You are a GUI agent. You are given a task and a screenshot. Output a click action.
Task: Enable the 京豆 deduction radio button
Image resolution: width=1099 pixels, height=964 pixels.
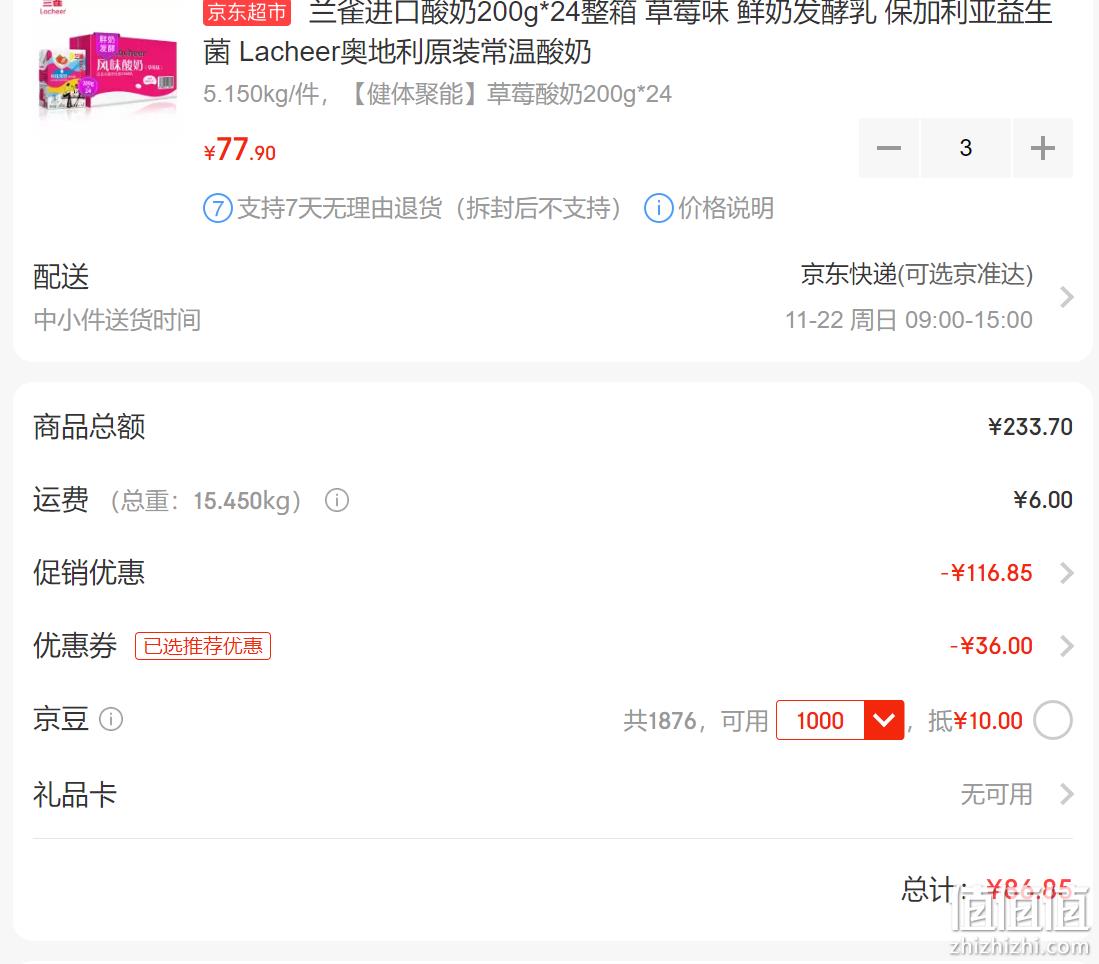(x=1053, y=720)
